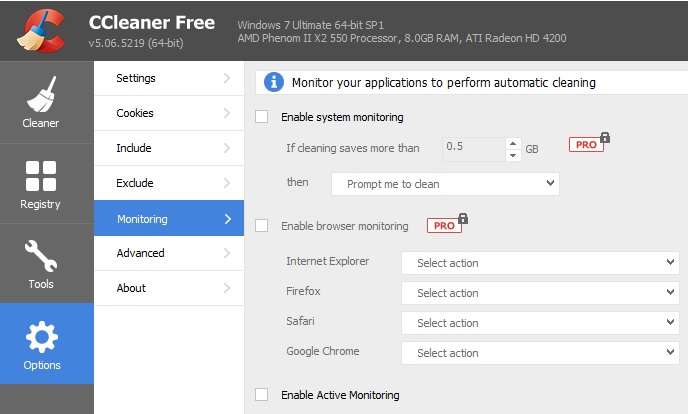Viewport: 688px width, 414px height.
Task: Click the blue info lightbulb icon
Action: 274,82
